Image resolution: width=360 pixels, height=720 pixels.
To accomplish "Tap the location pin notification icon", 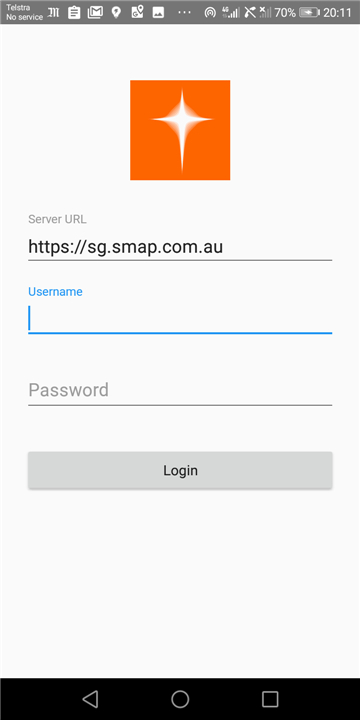I will (x=116, y=12).
